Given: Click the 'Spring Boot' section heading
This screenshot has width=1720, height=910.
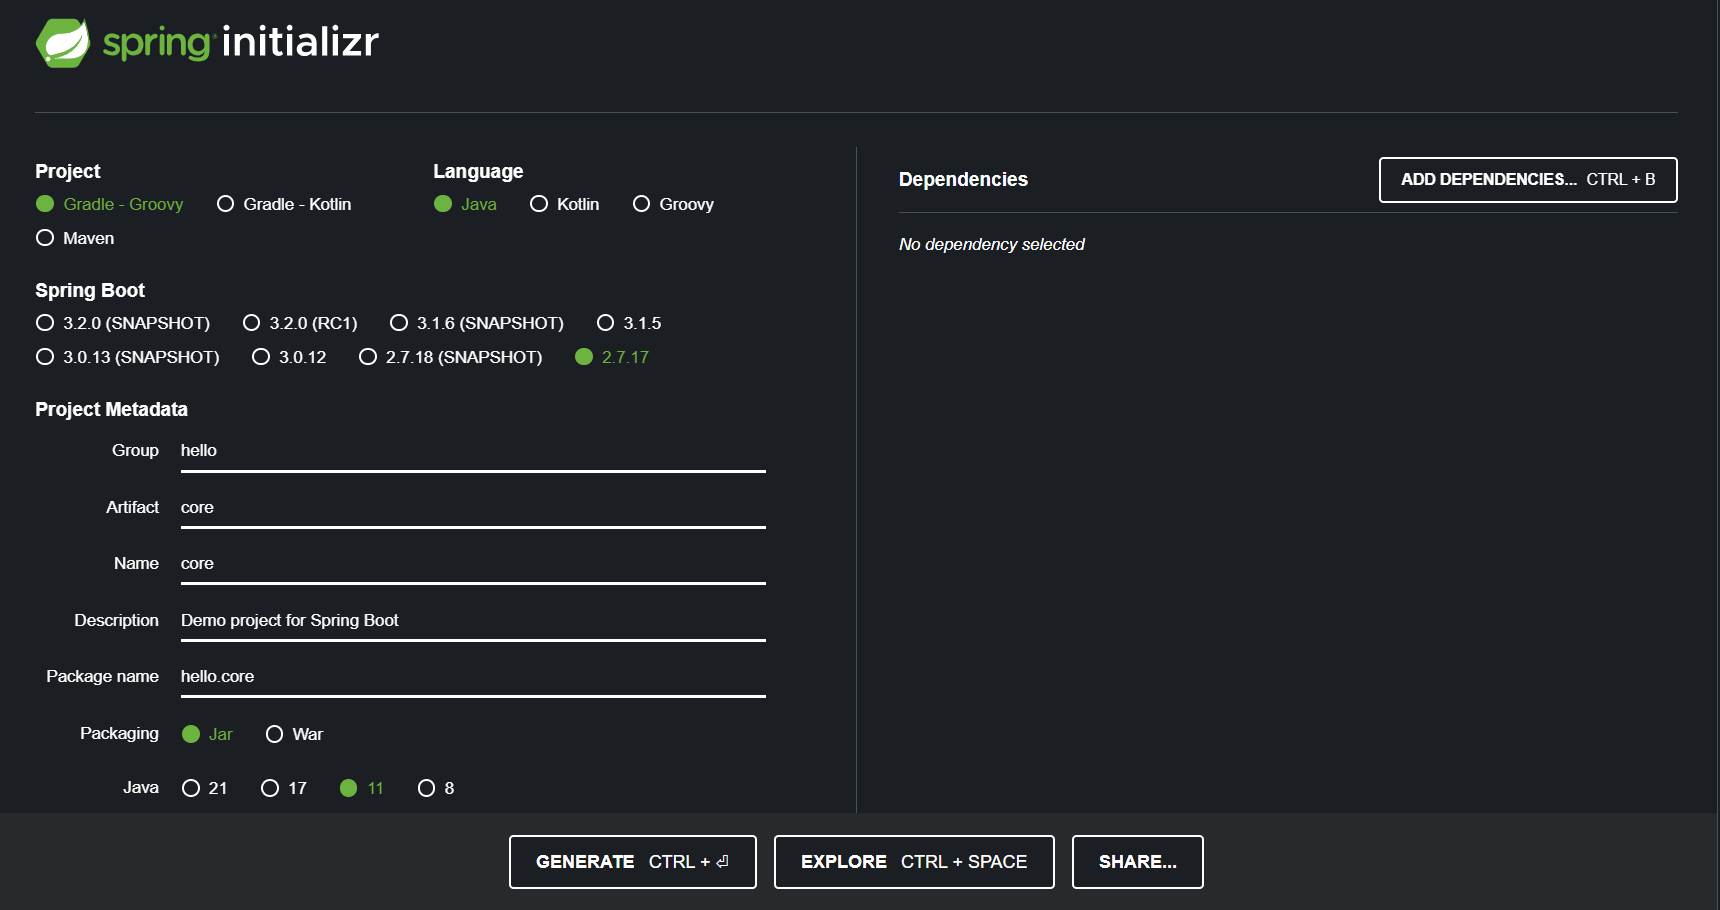Looking at the screenshot, I should click(90, 290).
